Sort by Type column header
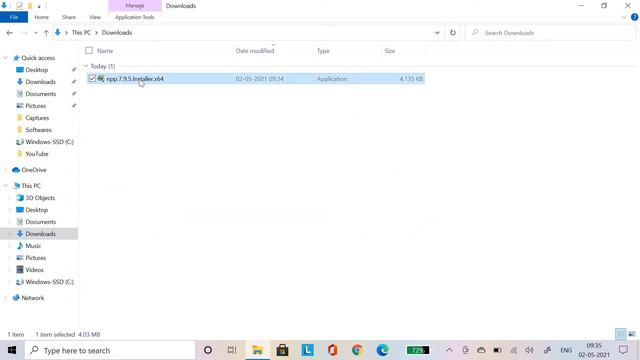Viewport: 640px width, 360px height. tap(323, 51)
